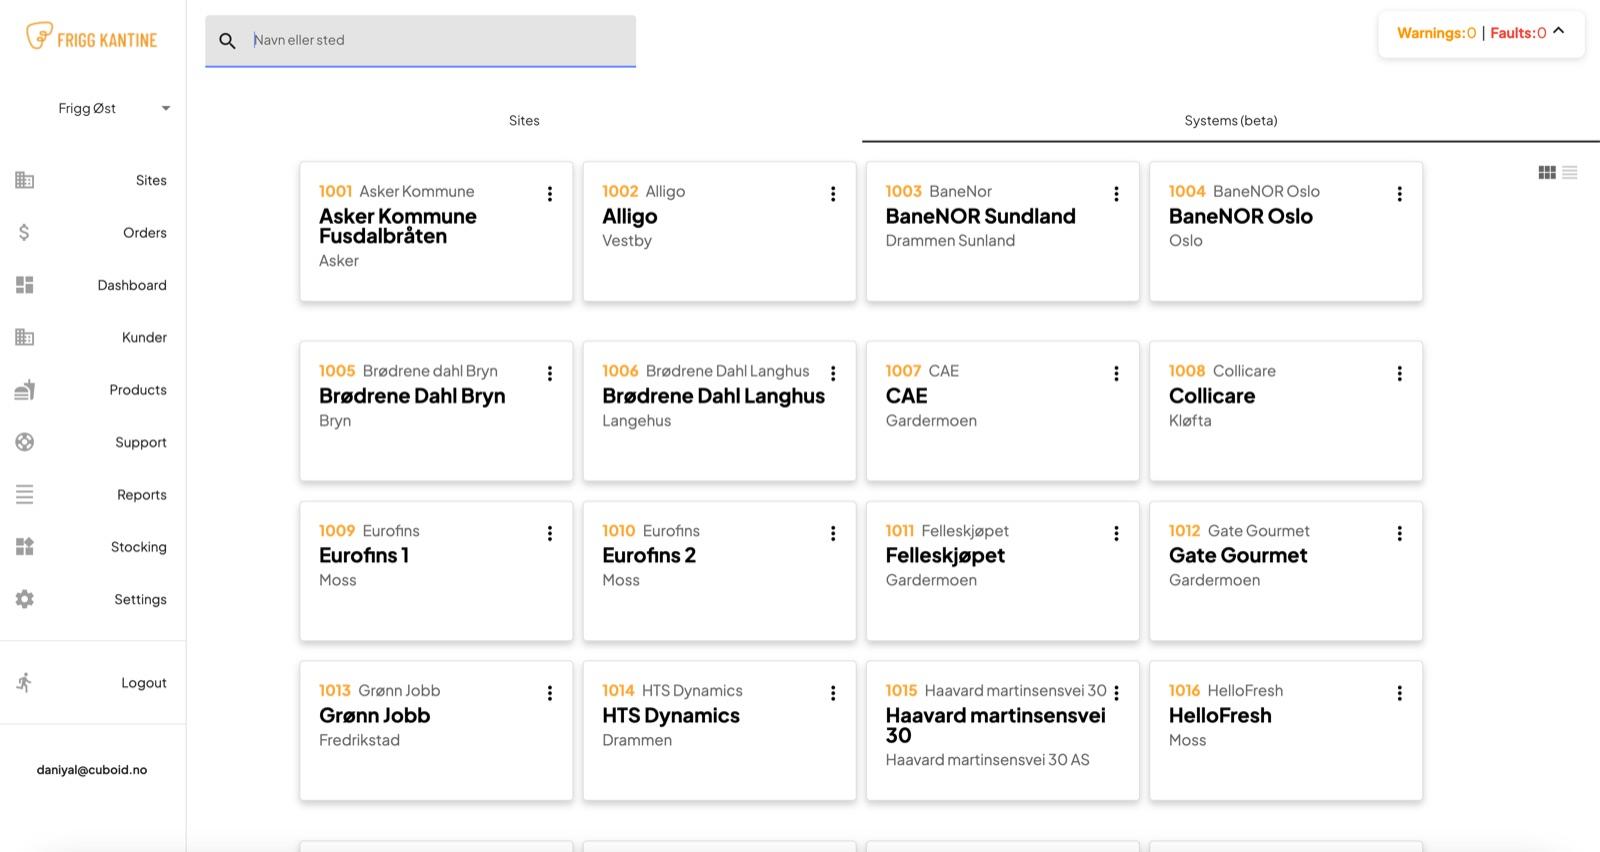Open three-dot menu on Brødrene Dahl Langhus
This screenshot has height=852, width=1600.
click(x=833, y=374)
